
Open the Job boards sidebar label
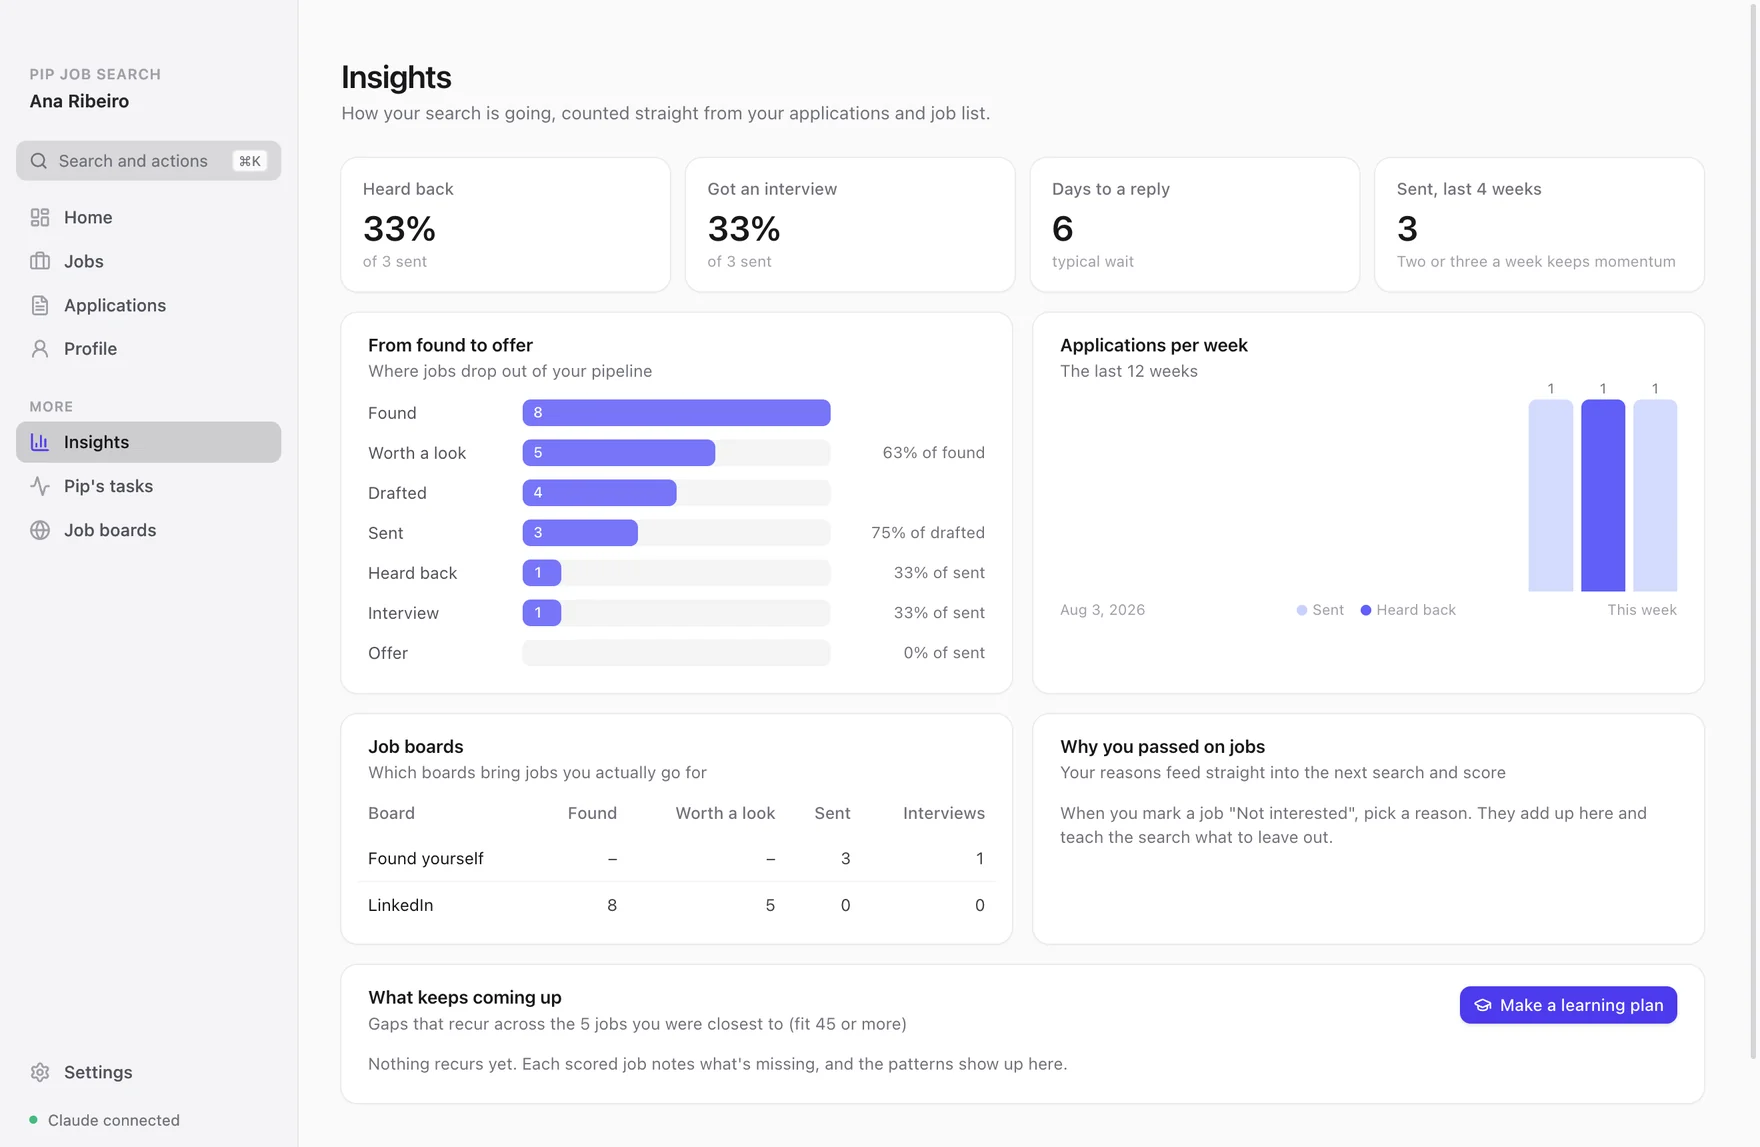click(110, 530)
